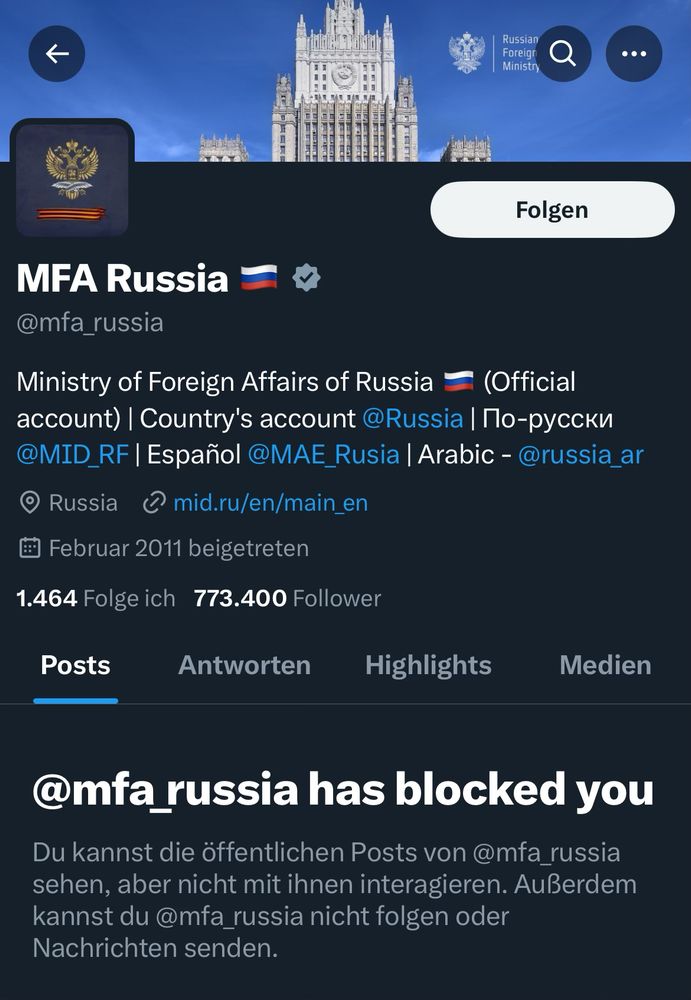The image size is (691, 1000).
Task: Open the @MID_RF account link
Action: (x=73, y=455)
